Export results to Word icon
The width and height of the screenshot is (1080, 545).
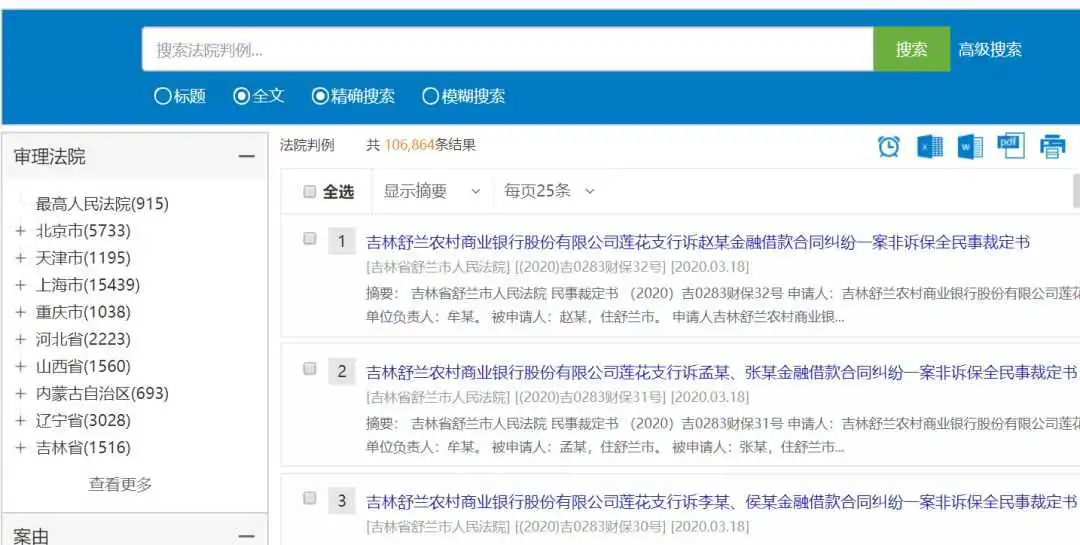point(970,146)
